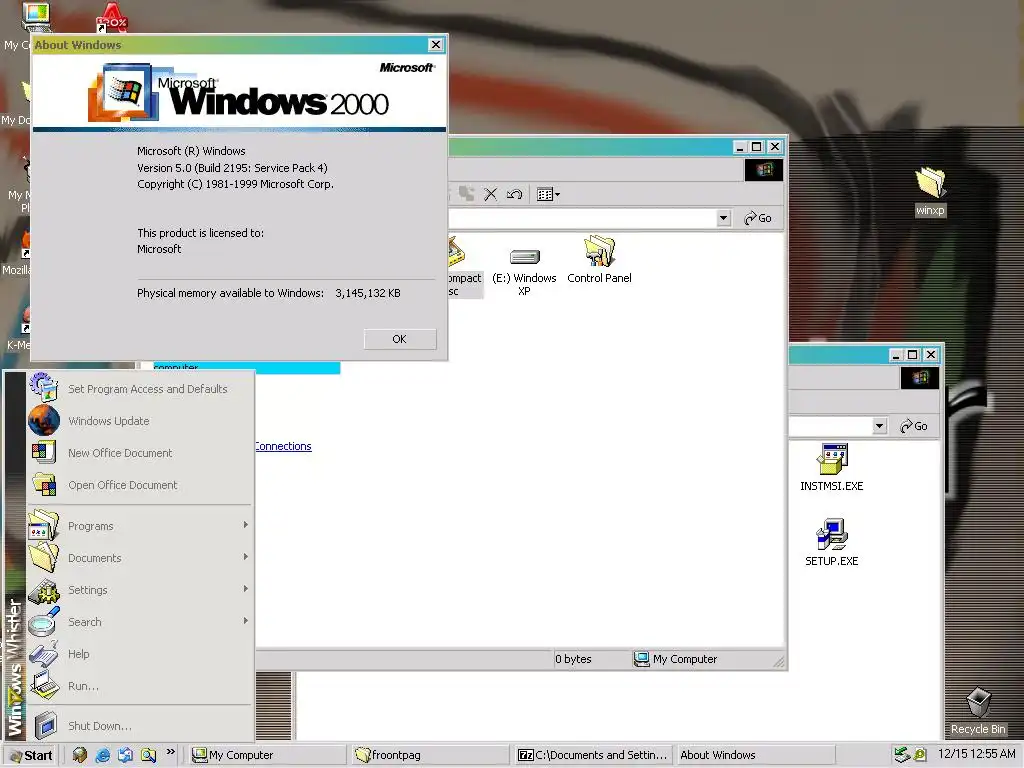Screen dimensions: 1024x768
Task: Click the Help icon in Start menu
Action: [43, 654]
